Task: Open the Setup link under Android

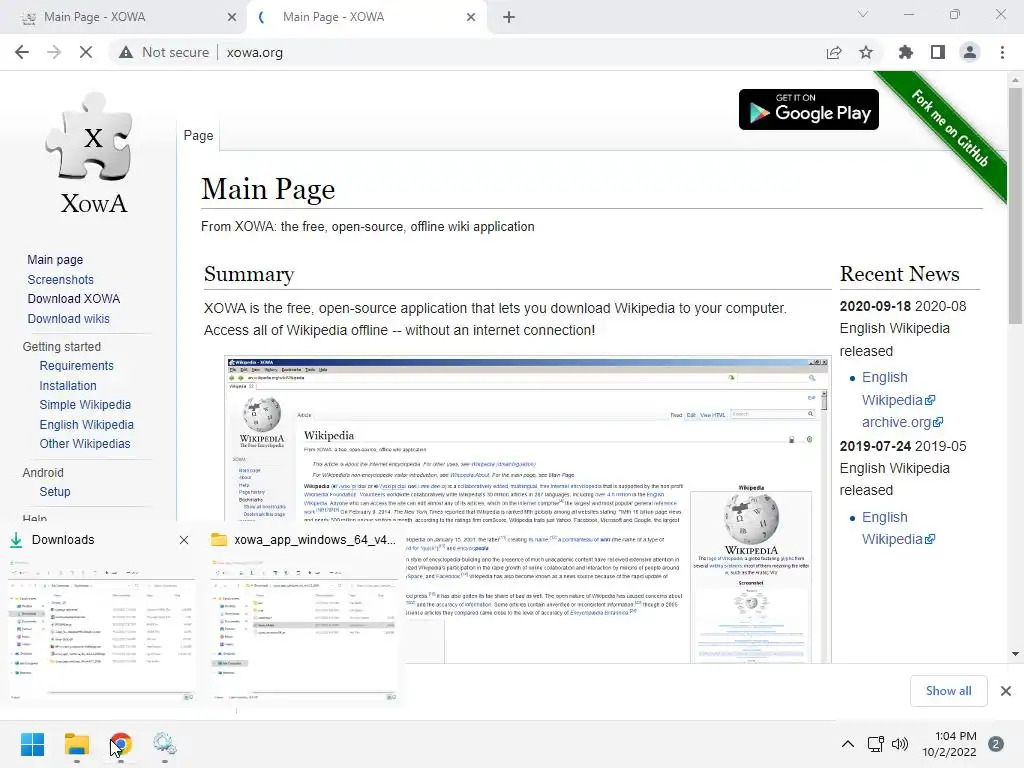Action: (x=55, y=492)
